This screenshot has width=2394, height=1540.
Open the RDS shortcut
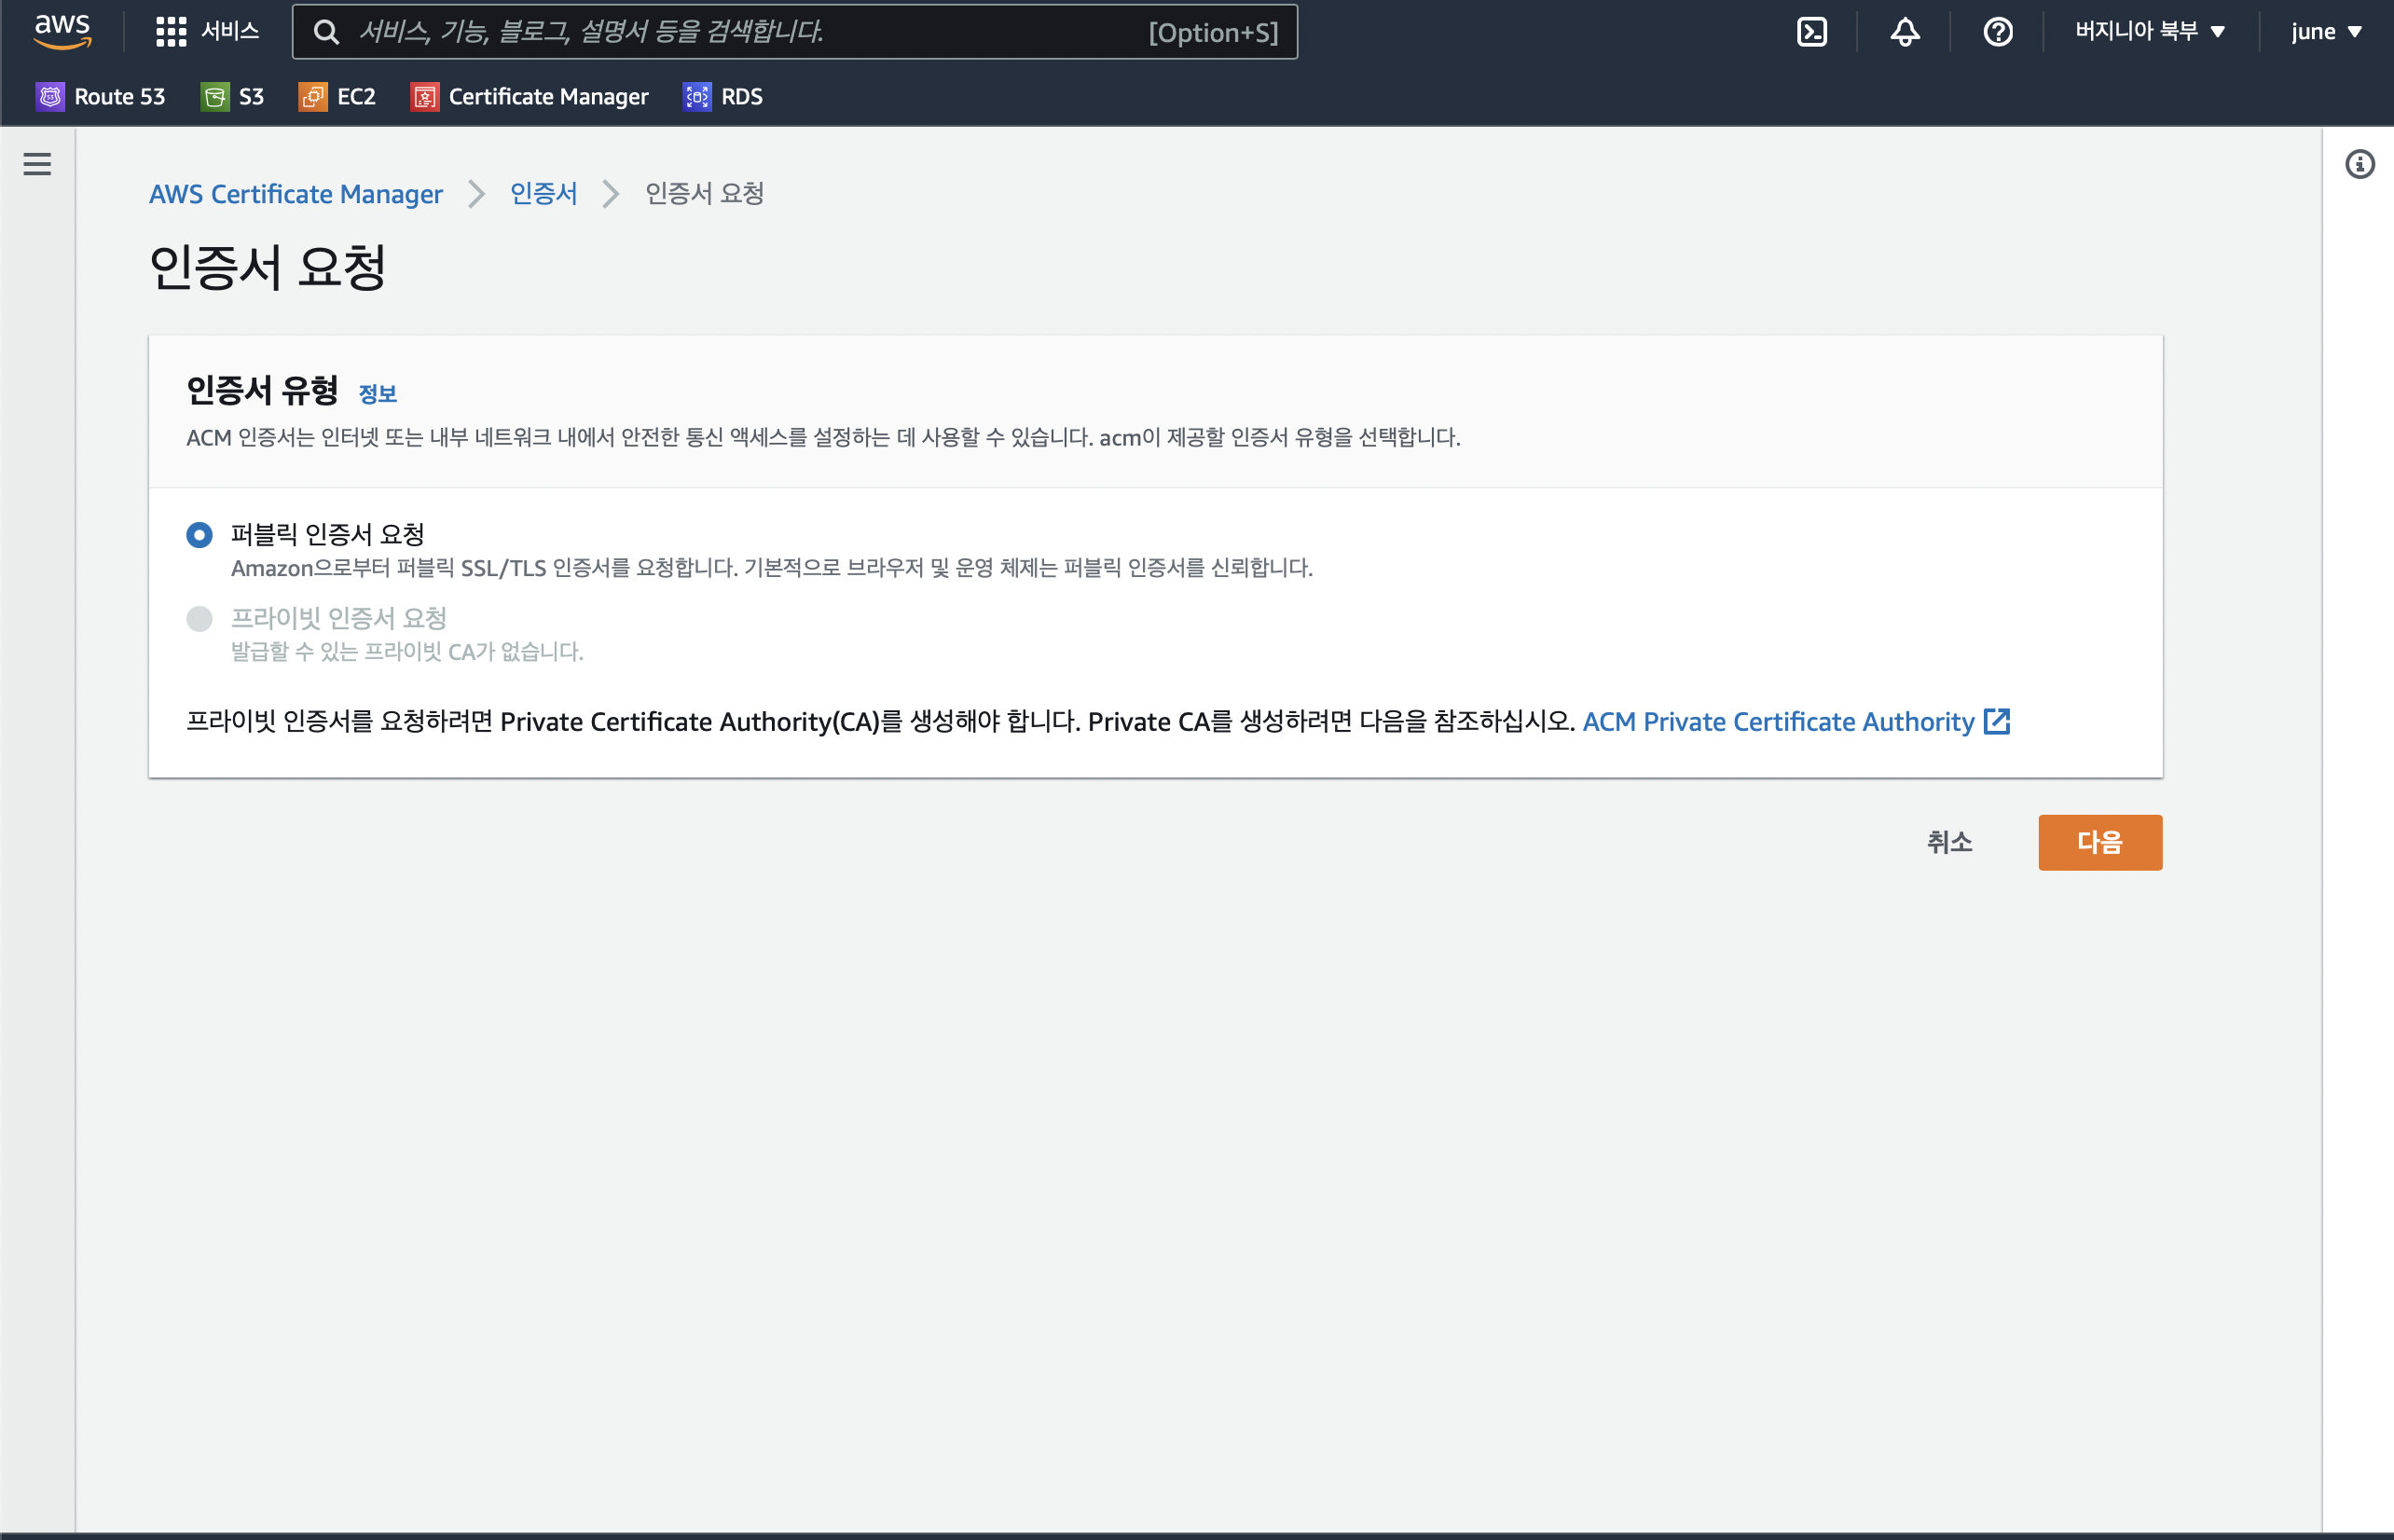(722, 96)
